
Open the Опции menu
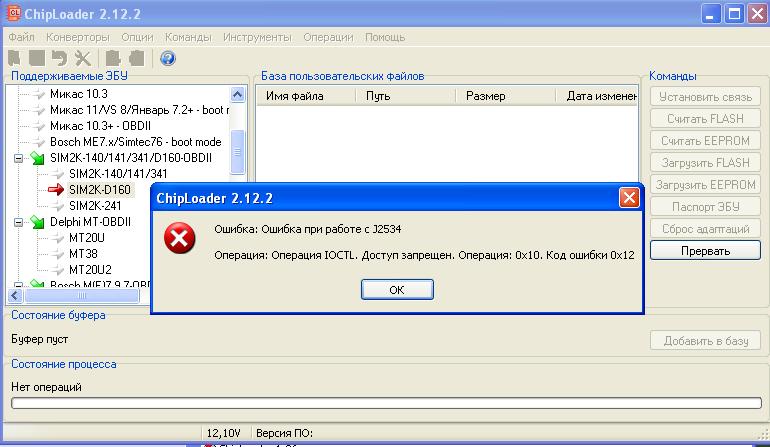pos(138,37)
